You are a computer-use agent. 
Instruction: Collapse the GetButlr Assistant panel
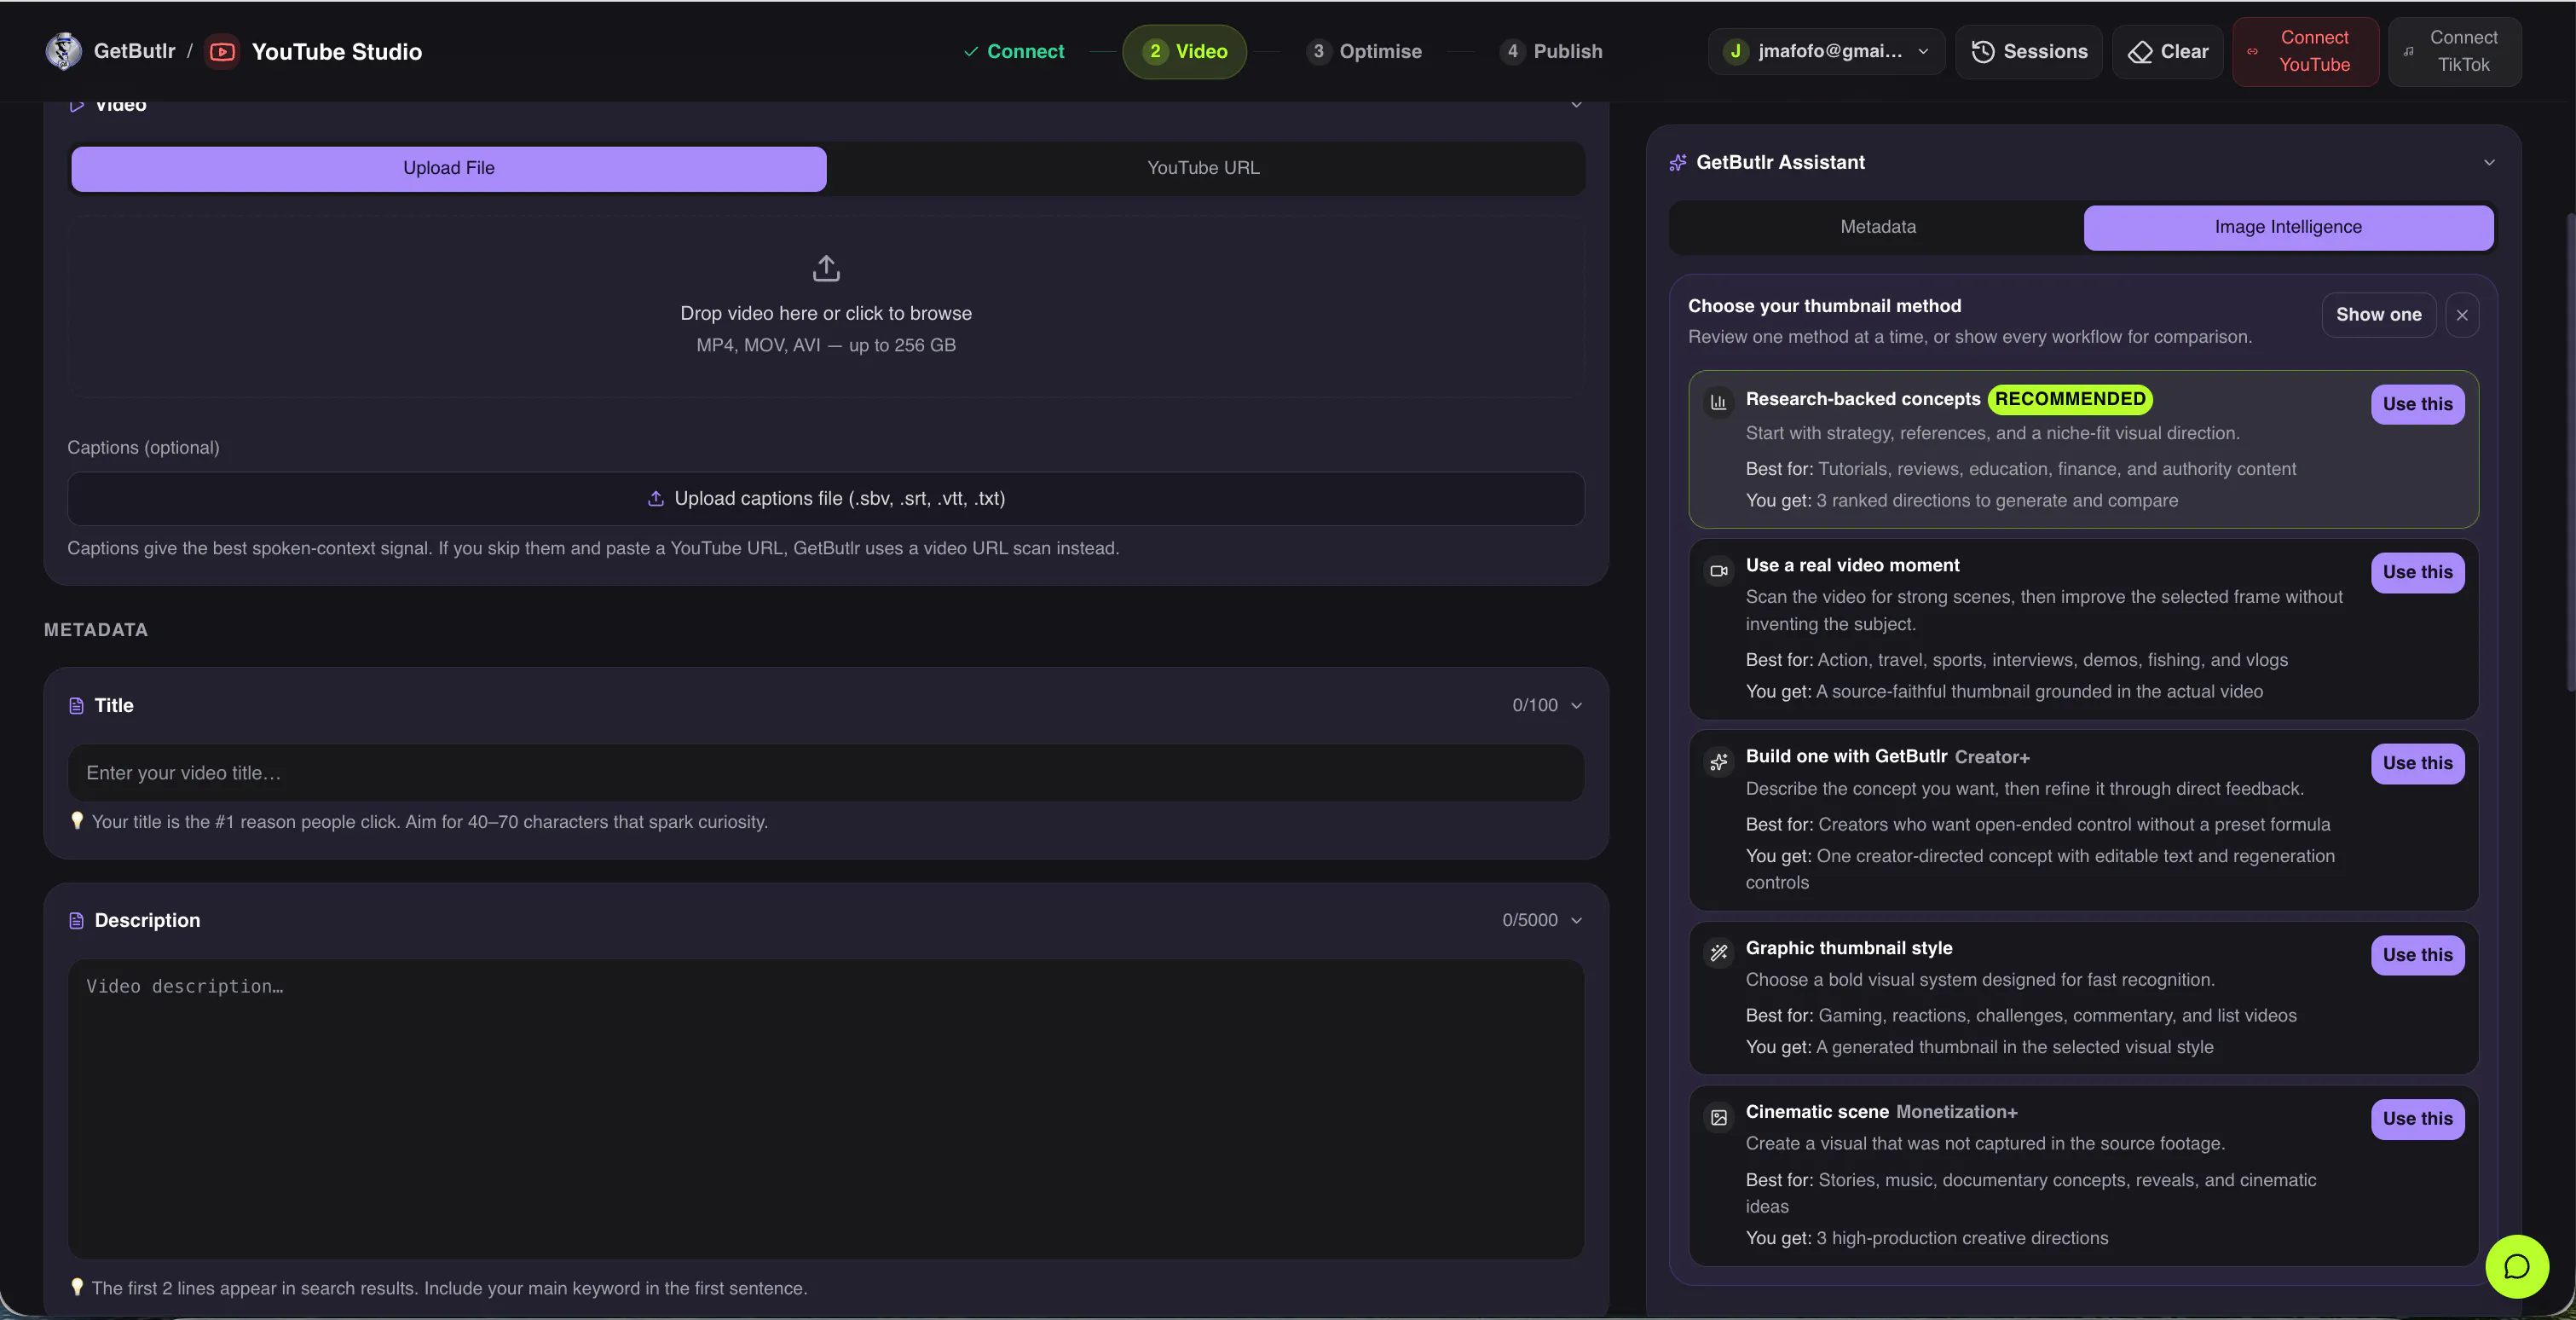point(2489,162)
